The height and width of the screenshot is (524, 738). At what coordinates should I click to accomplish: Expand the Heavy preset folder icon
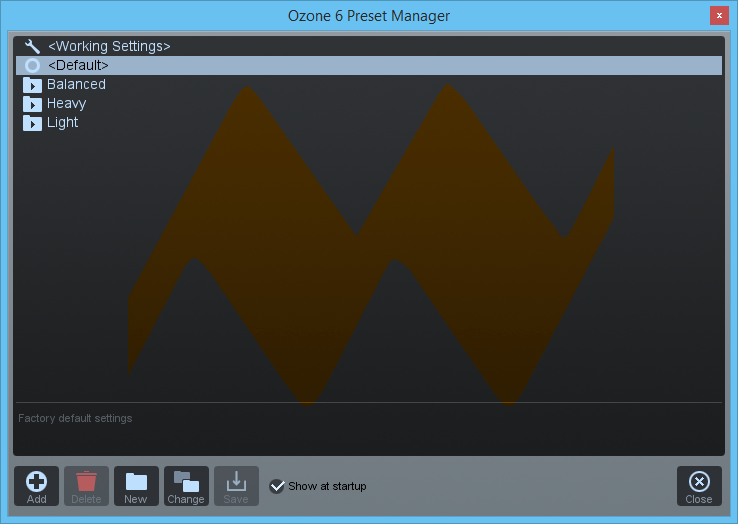[x=32, y=104]
